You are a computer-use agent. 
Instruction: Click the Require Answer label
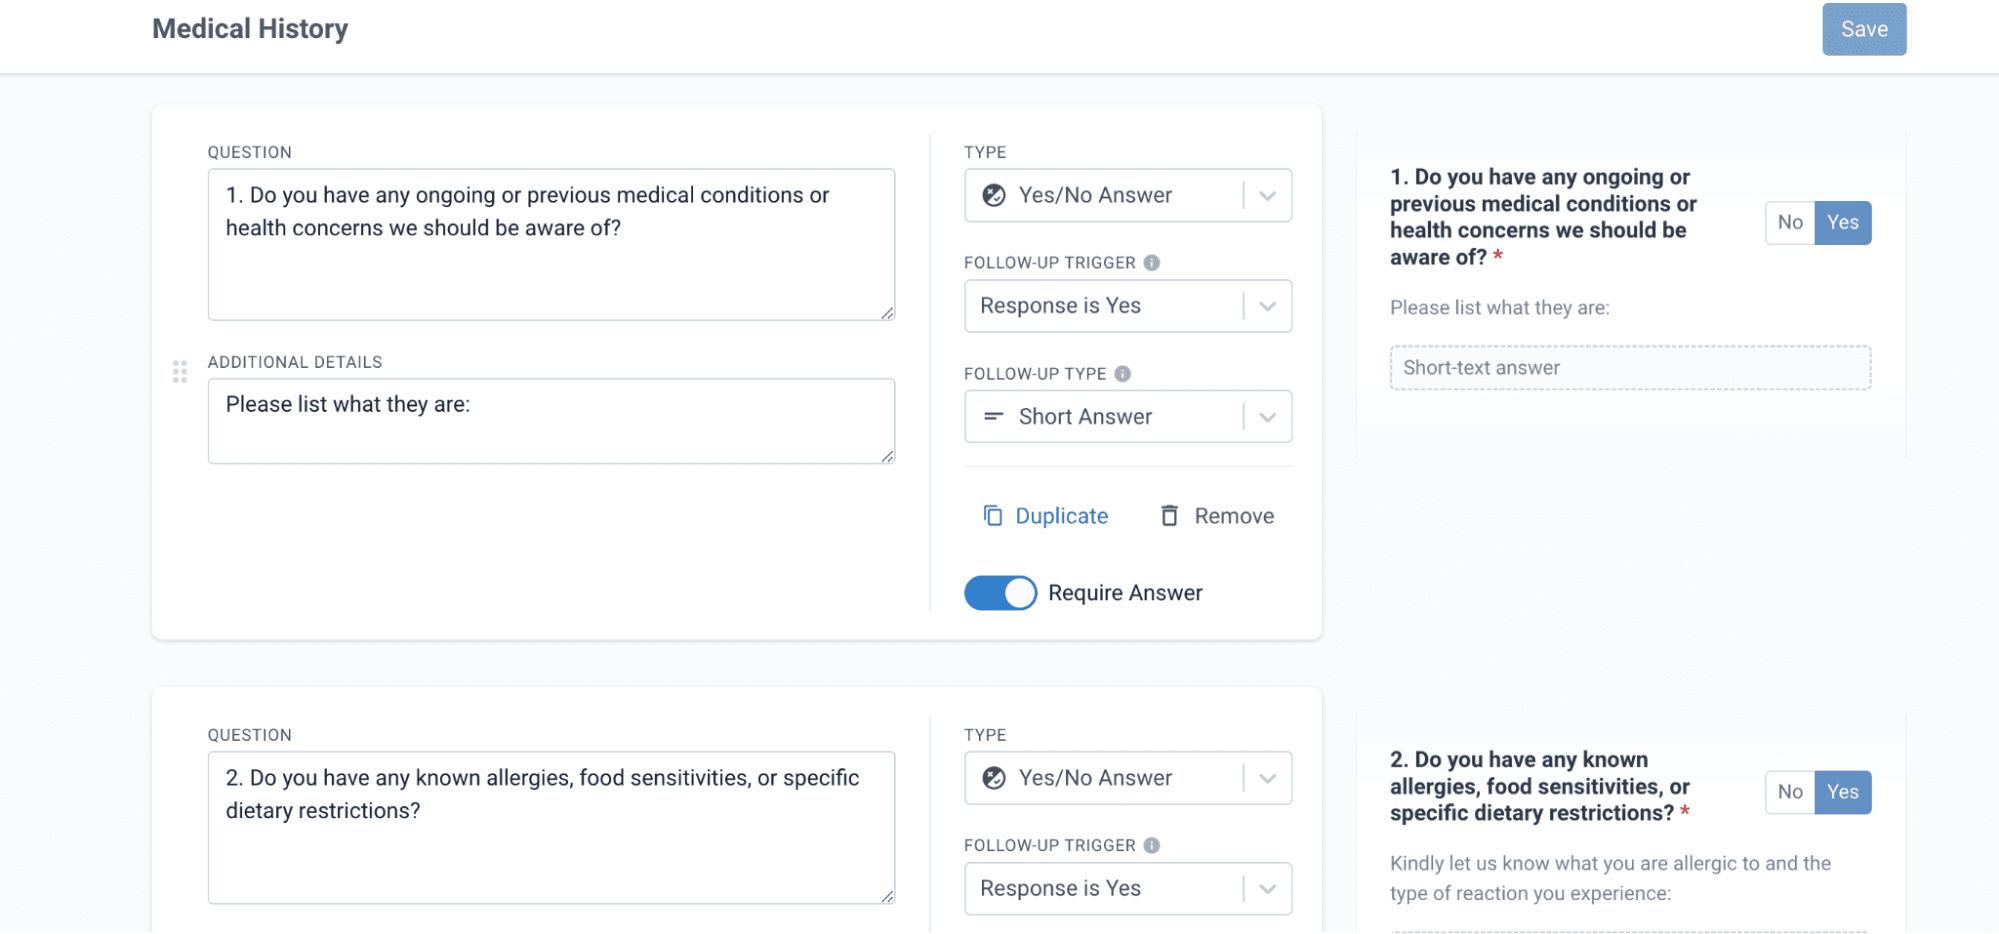tap(1125, 593)
